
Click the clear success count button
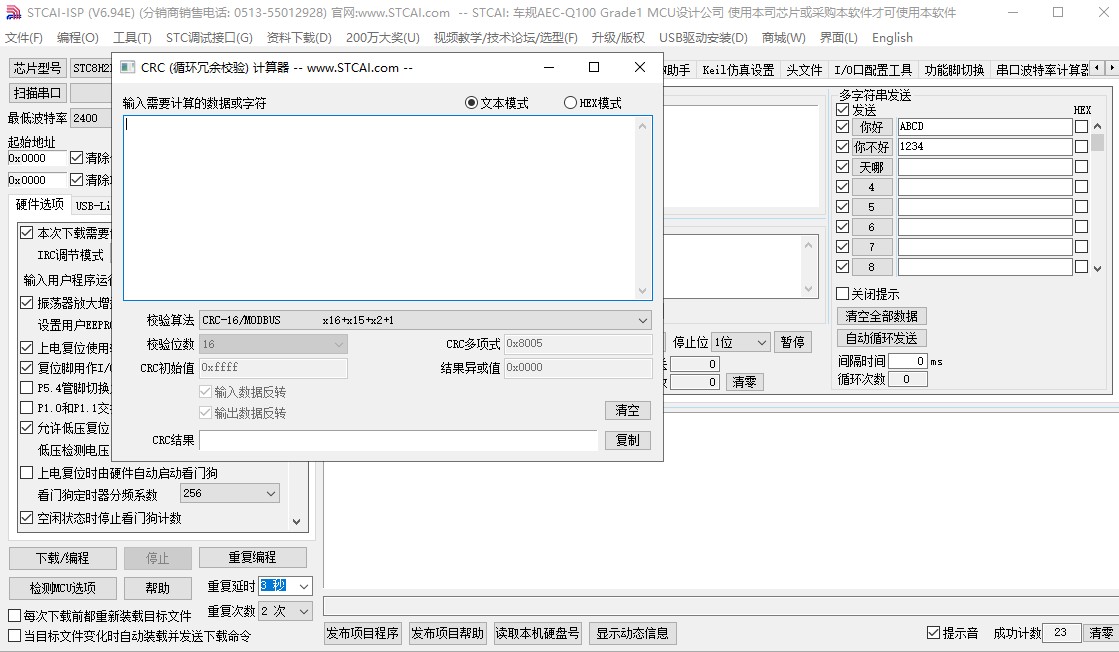tap(1100, 633)
